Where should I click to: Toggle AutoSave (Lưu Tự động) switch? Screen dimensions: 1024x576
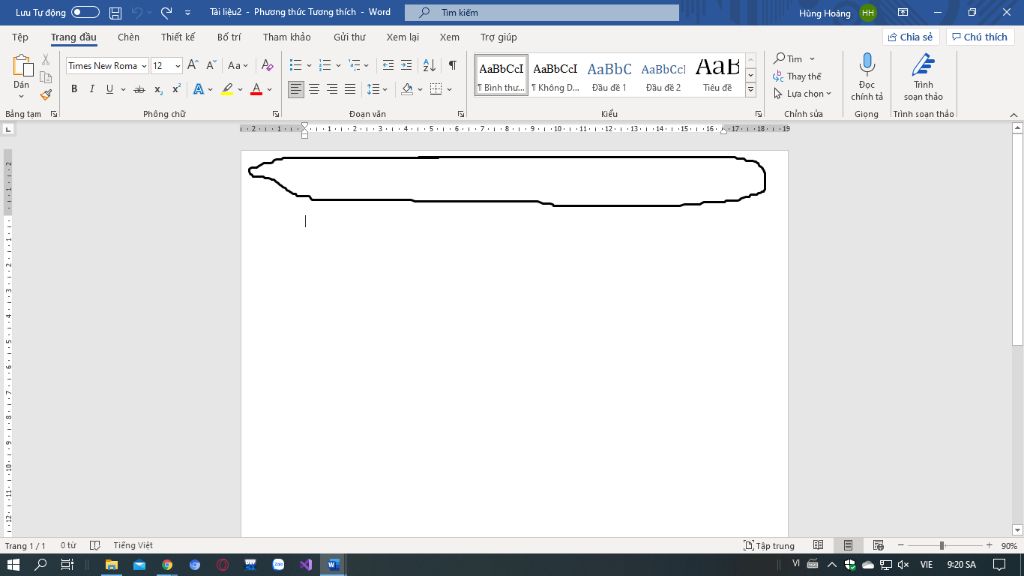(x=85, y=12)
